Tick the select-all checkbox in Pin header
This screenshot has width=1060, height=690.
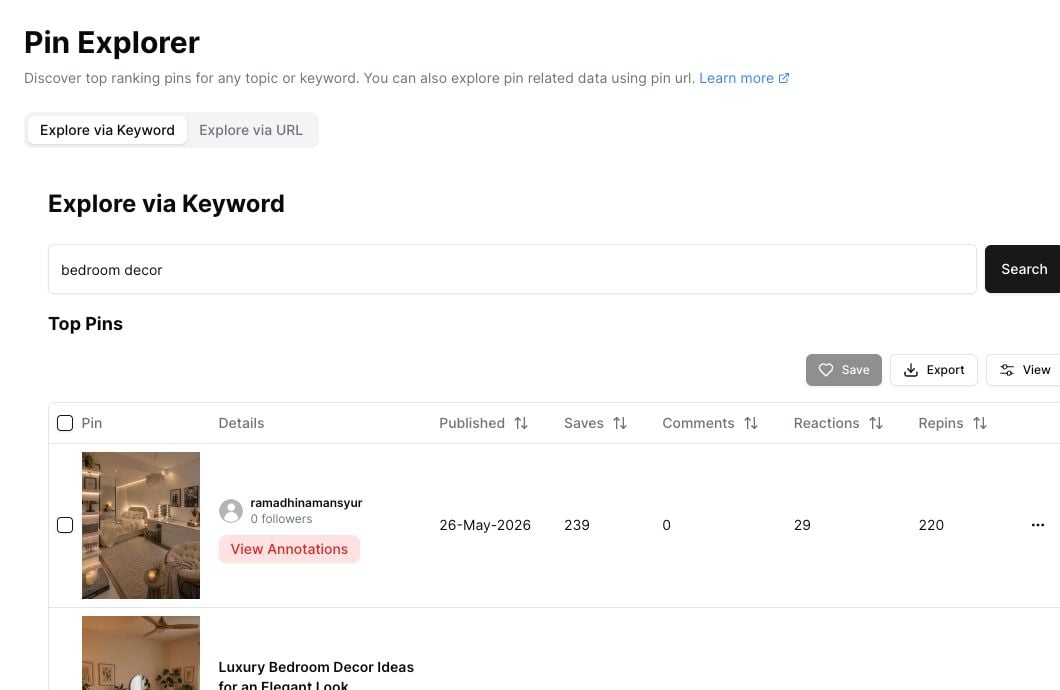coord(65,423)
